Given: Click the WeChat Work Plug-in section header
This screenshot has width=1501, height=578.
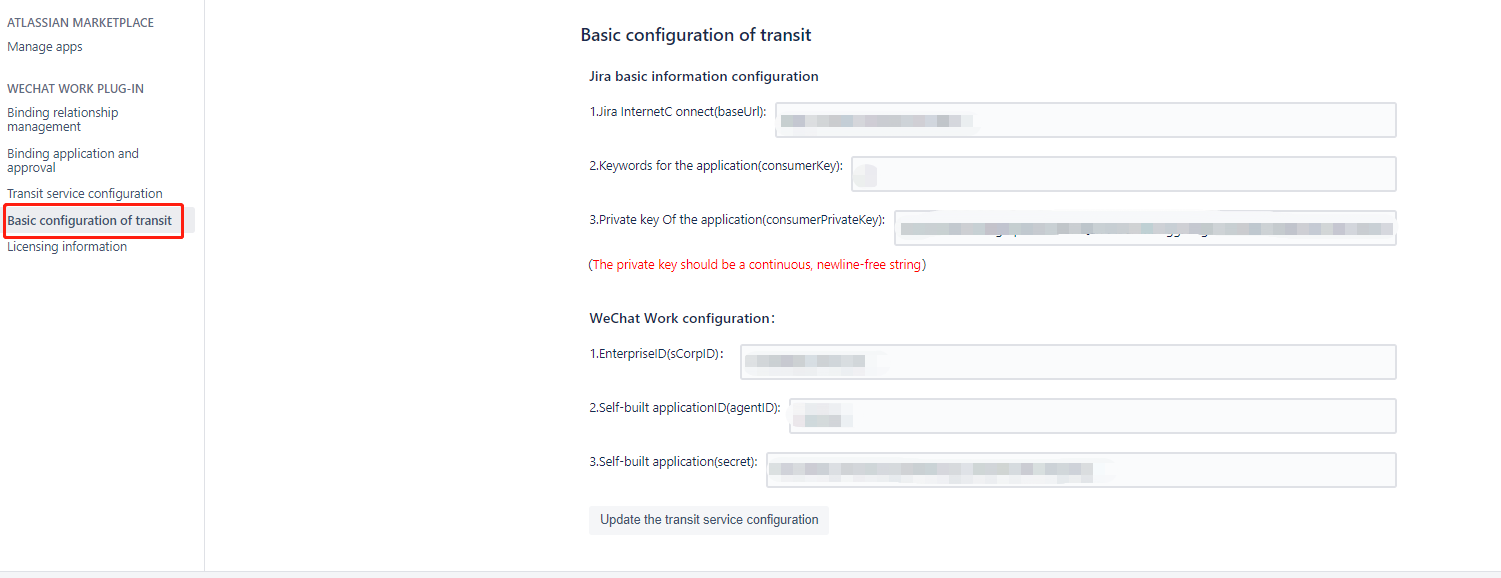Looking at the screenshot, I should [76, 89].
